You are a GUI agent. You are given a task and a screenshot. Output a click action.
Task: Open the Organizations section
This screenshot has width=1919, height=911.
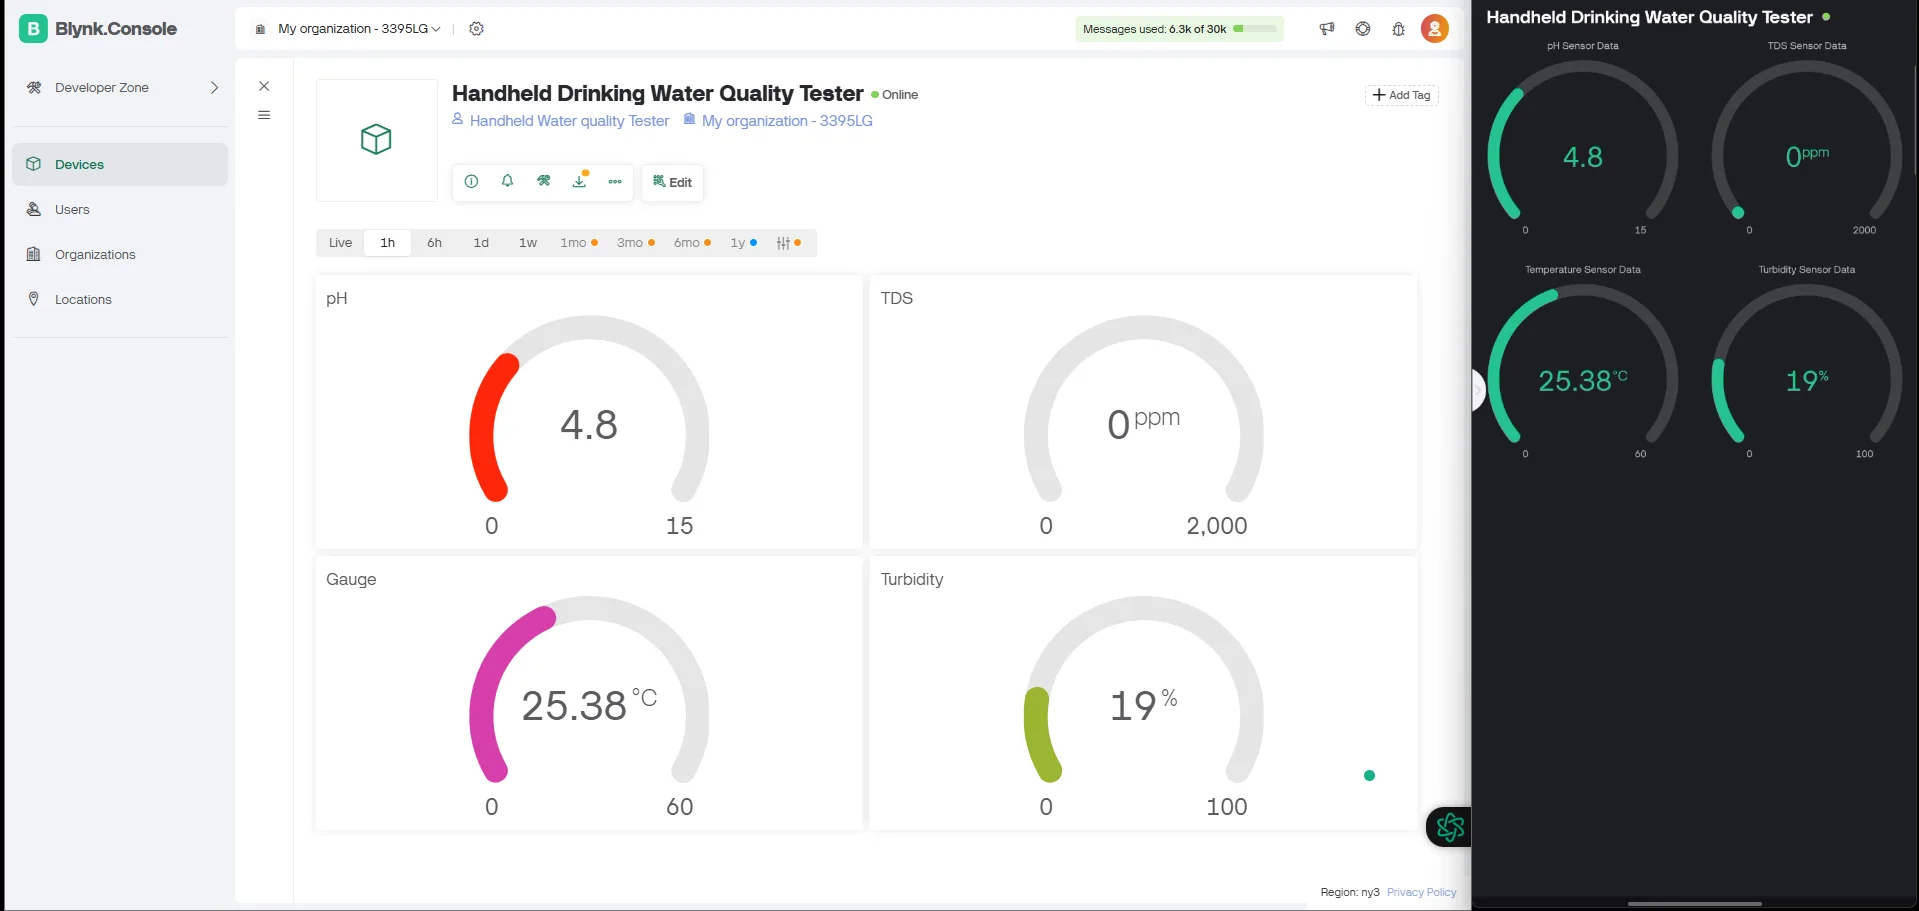click(120, 254)
